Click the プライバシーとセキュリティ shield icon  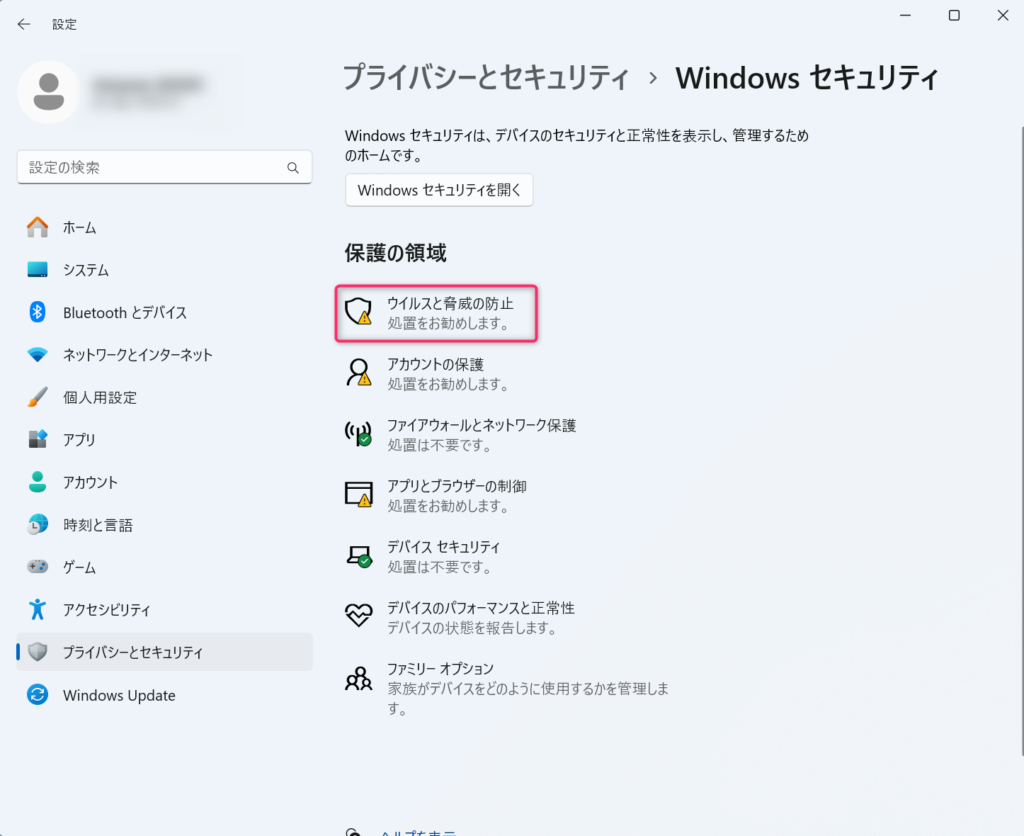pos(38,652)
